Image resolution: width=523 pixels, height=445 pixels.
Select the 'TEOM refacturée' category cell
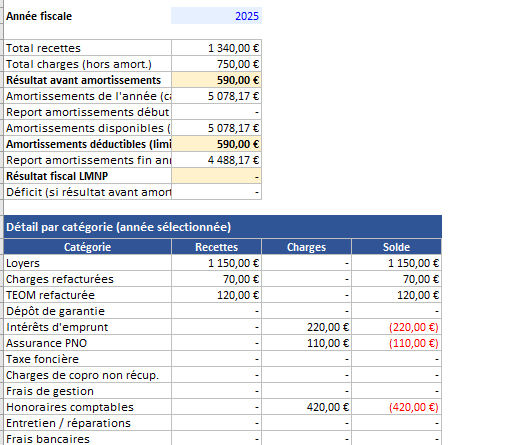(88, 295)
